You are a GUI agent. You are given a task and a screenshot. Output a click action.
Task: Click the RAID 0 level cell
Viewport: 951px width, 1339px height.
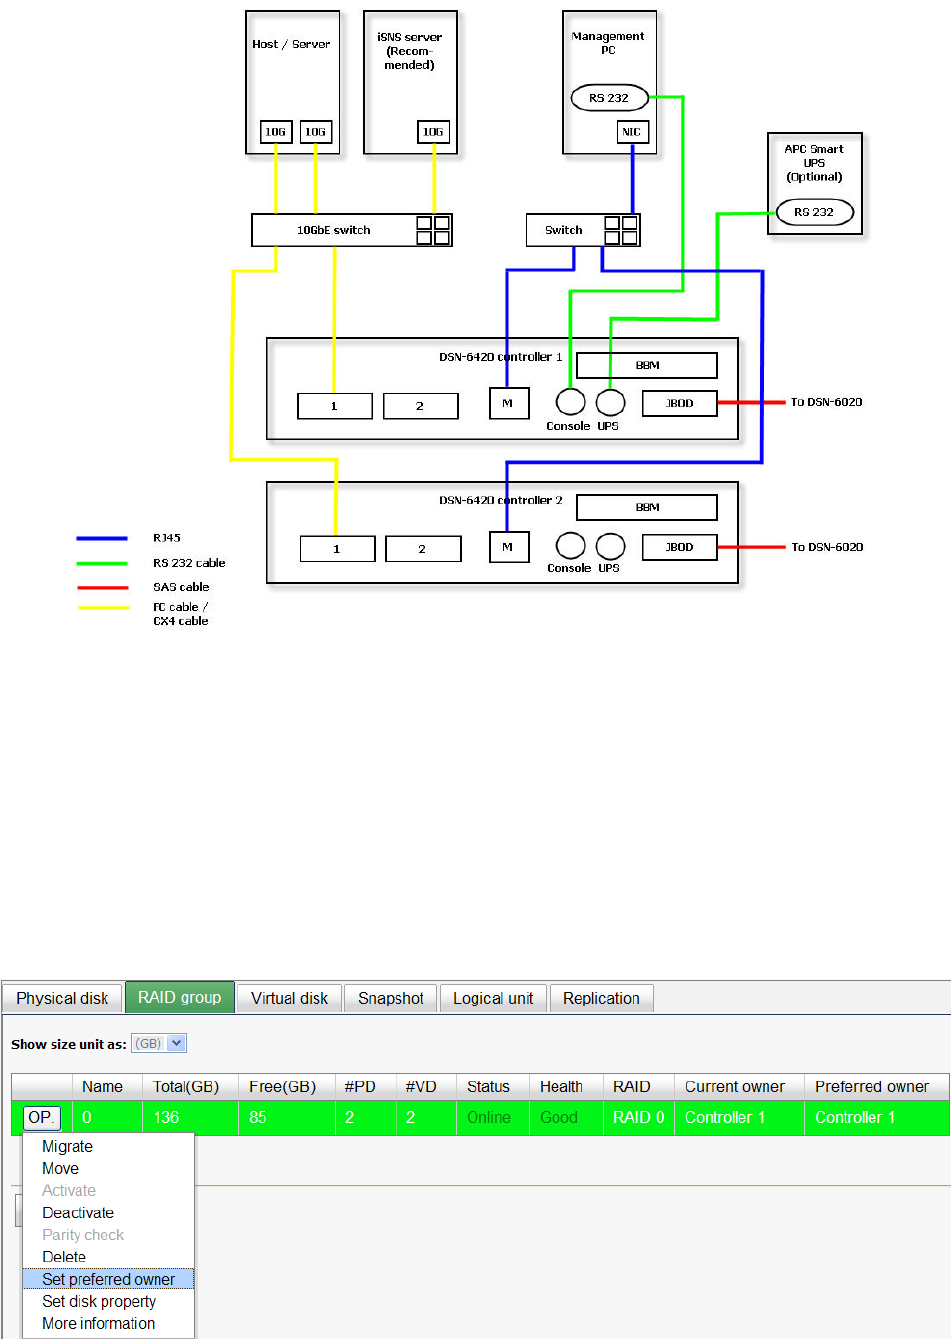pos(639,1117)
